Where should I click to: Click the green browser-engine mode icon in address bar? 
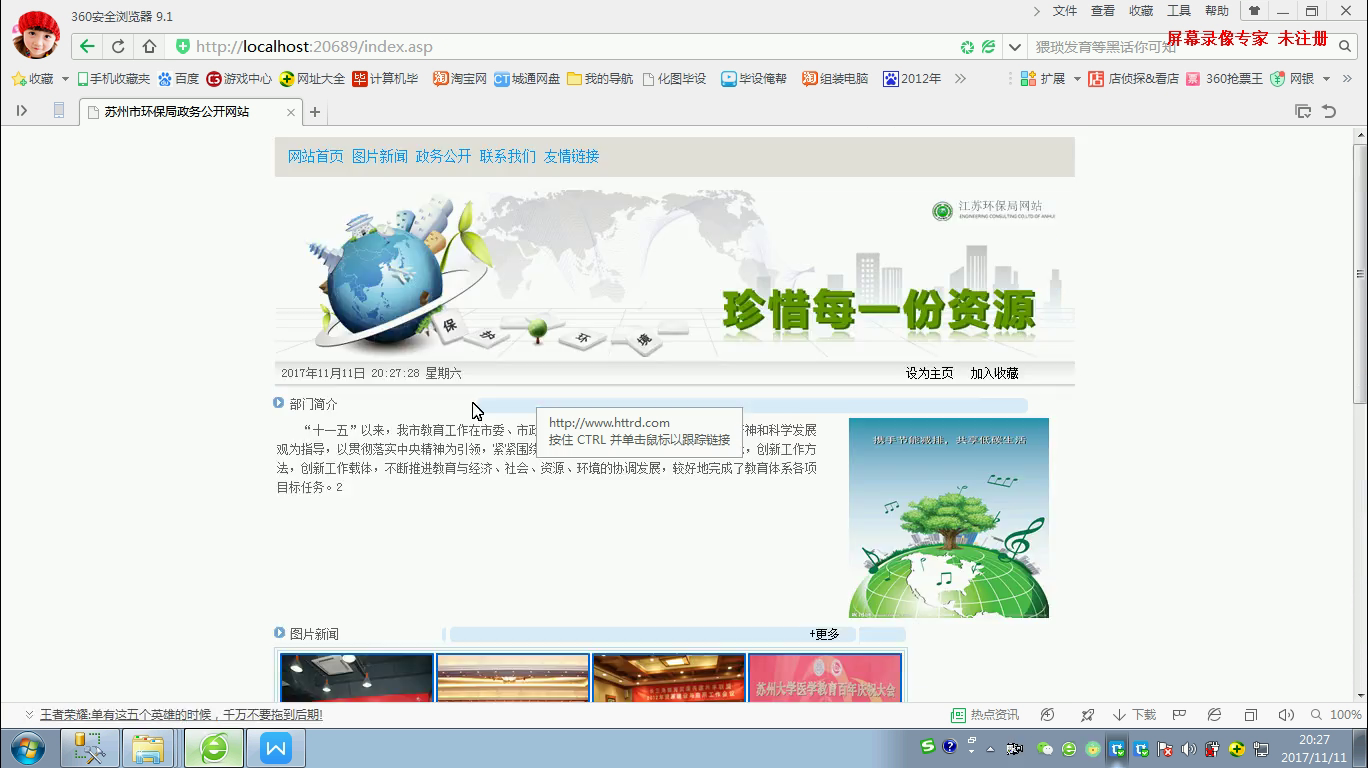(x=988, y=47)
